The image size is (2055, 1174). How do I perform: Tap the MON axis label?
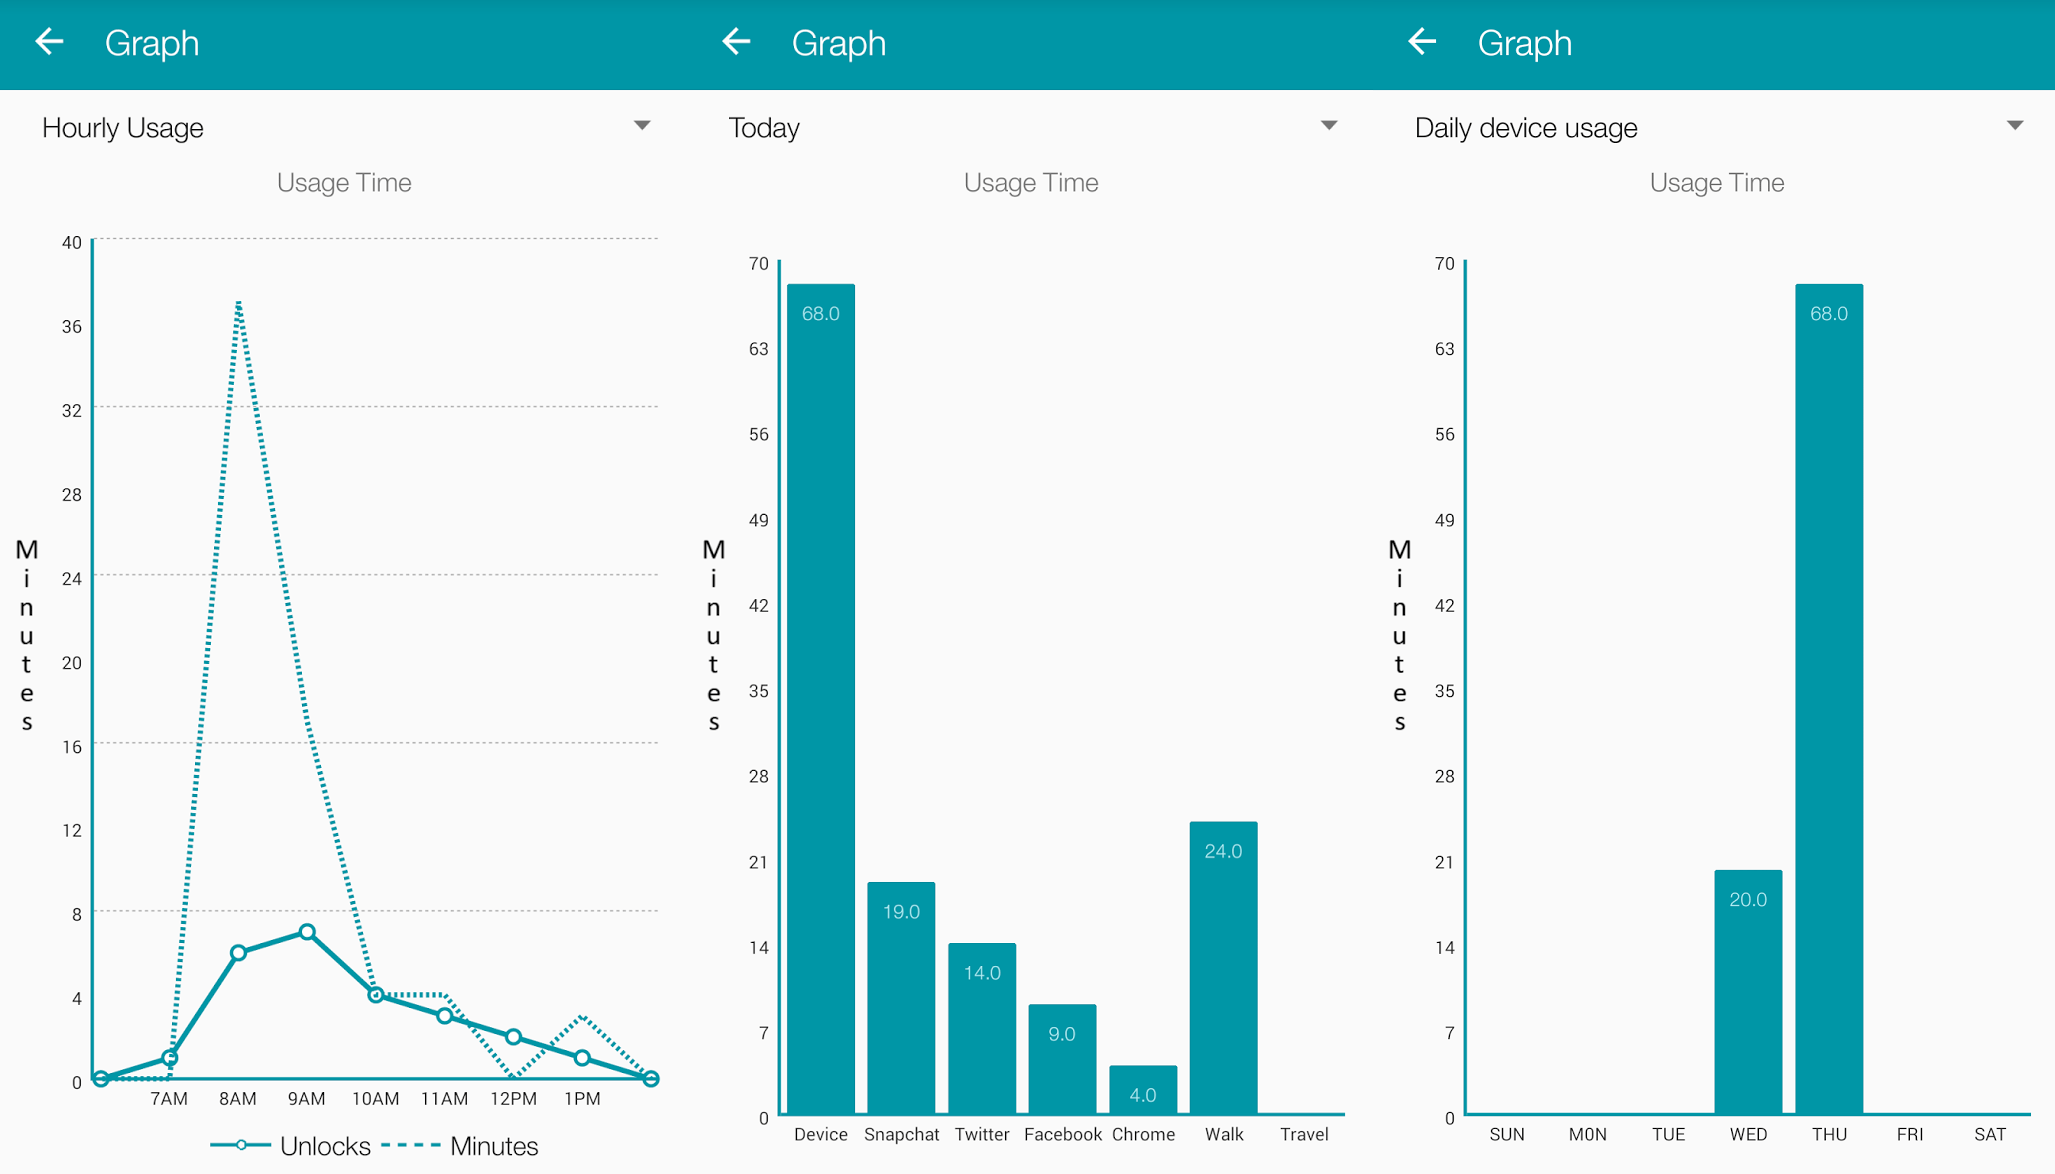[1588, 1134]
